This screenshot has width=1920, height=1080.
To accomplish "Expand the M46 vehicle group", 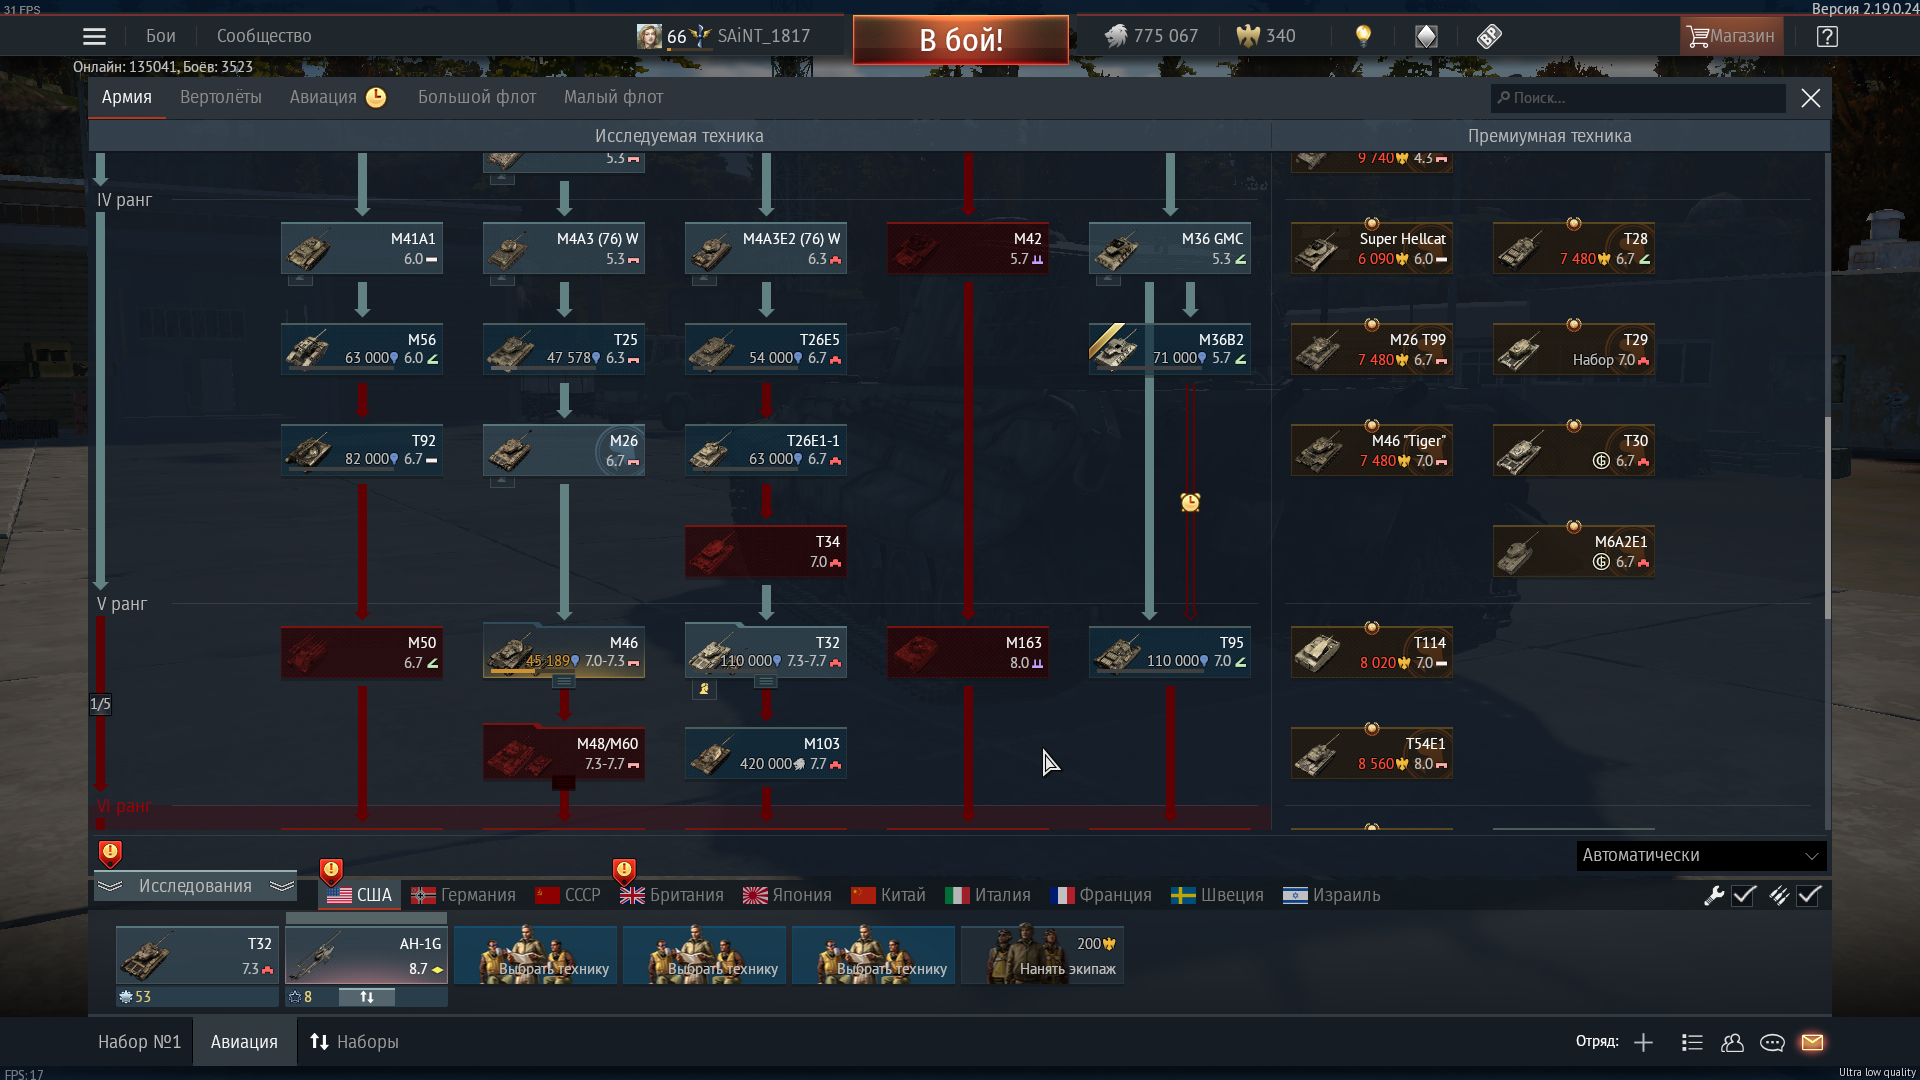I will 564,682.
